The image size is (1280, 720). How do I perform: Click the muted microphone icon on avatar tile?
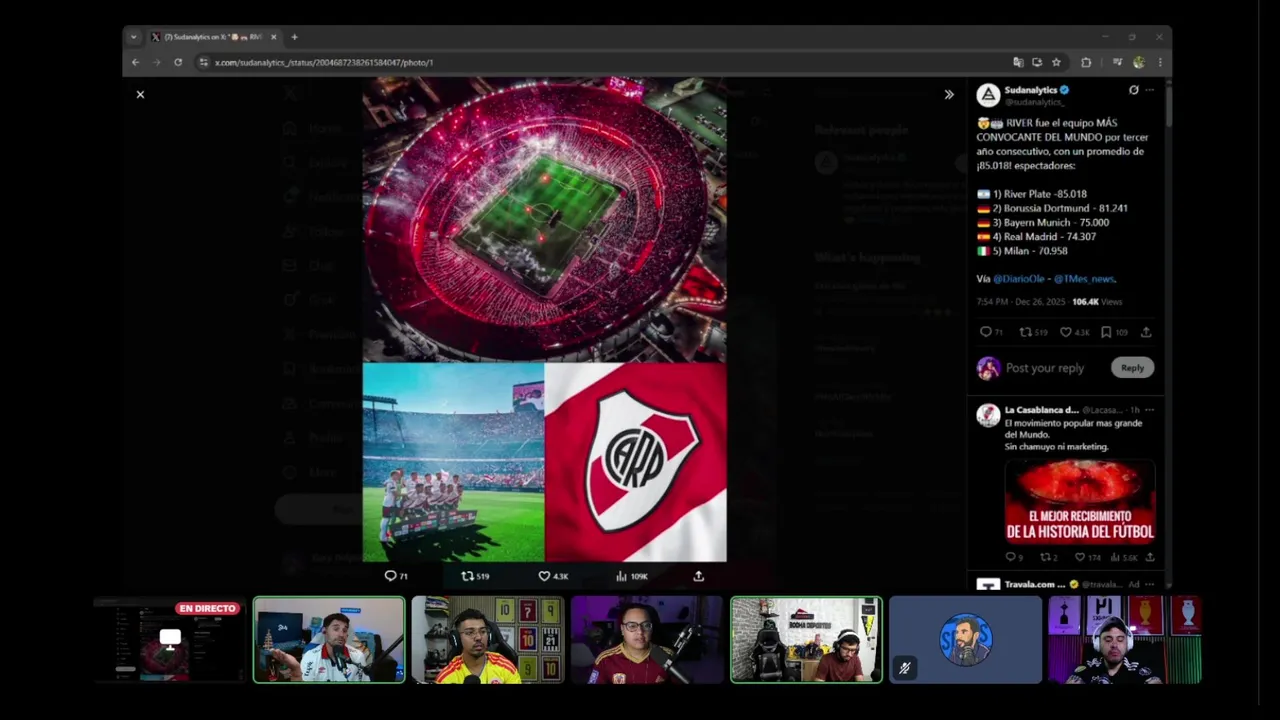904,668
